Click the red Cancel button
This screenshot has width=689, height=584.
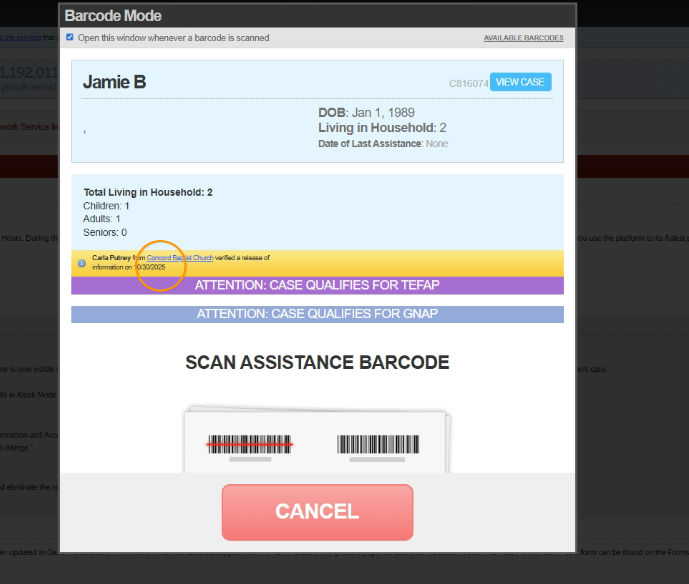pyautogui.click(x=317, y=512)
